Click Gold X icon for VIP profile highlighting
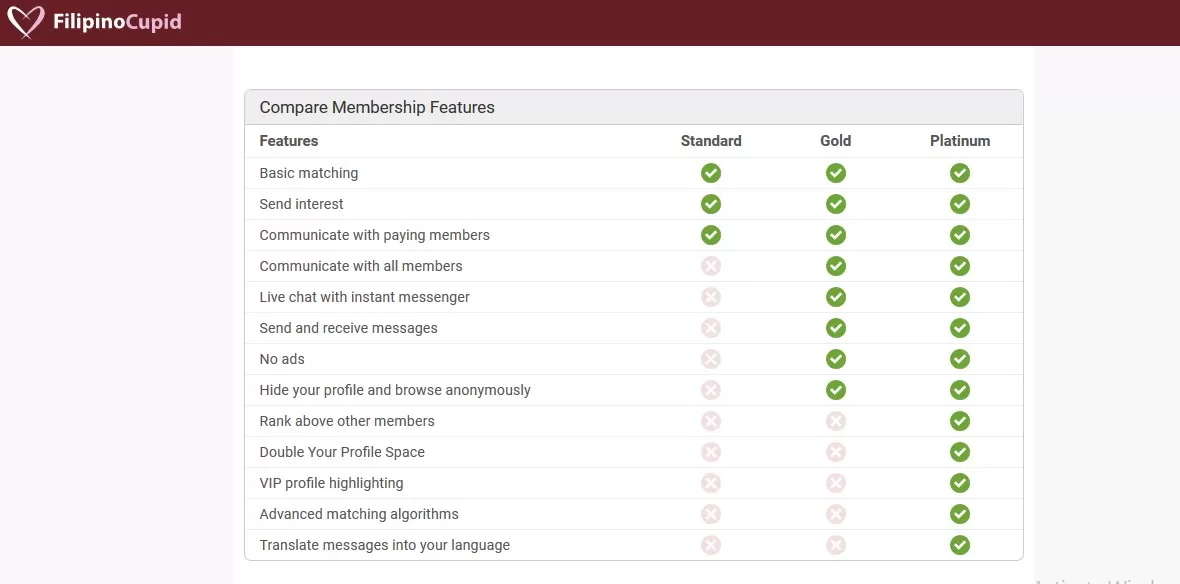Screen dimensions: 1180x584 pyautogui.click(x=836, y=483)
